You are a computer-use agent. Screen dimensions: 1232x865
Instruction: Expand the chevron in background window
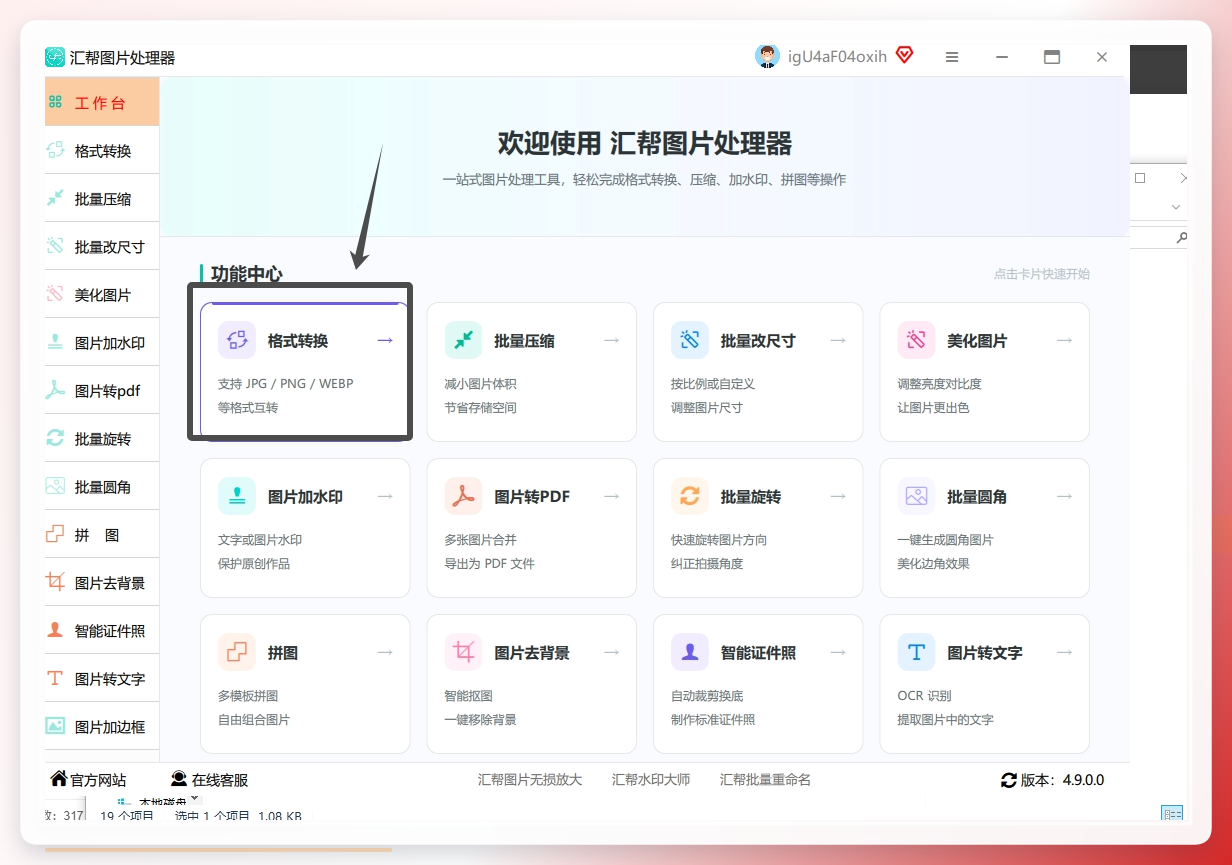click(x=1176, y=207)
